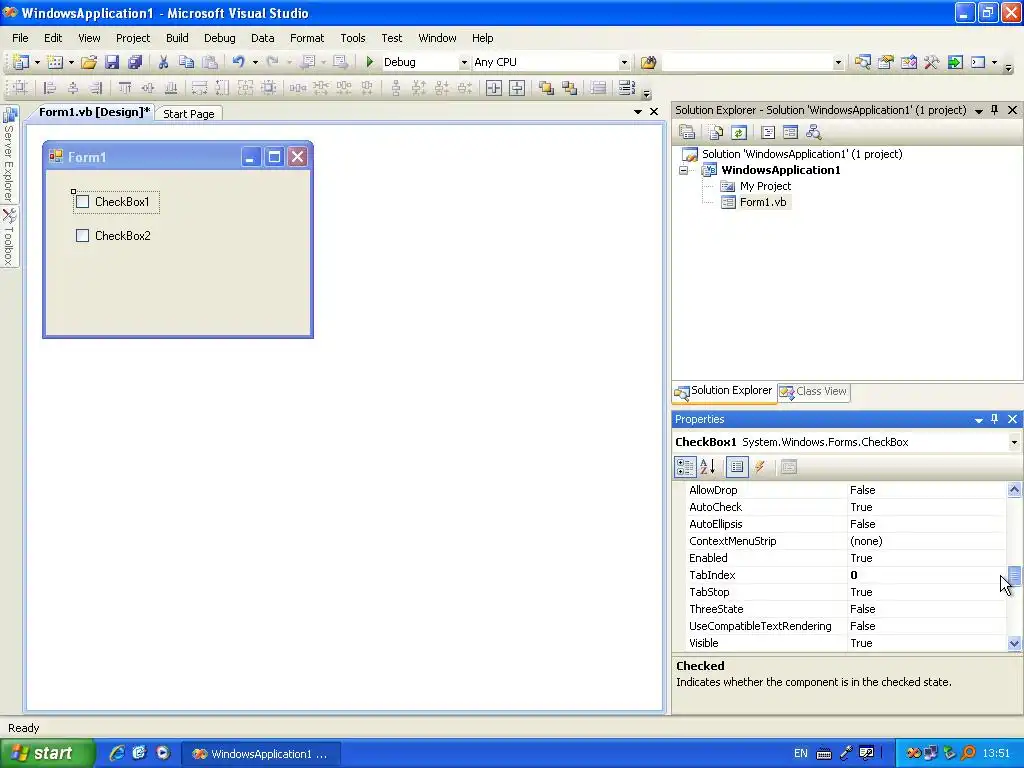Image resolution: width=1024 pixels, height=768 pixels.
Task: Open the New Project dropdown arrow
Action: [37, 62]
